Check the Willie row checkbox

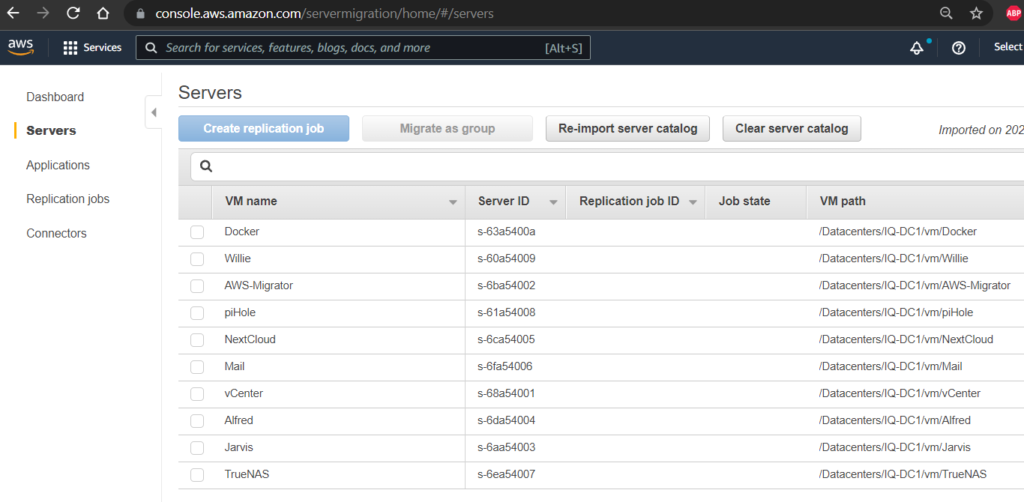197,259
